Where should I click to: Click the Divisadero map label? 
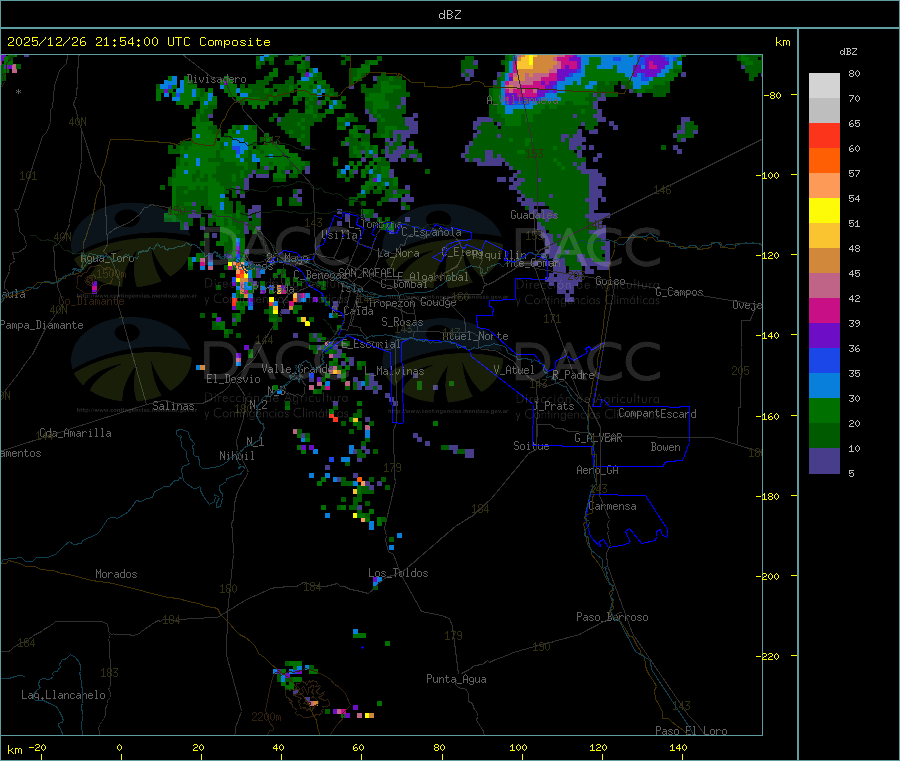(x=216, y=79)
